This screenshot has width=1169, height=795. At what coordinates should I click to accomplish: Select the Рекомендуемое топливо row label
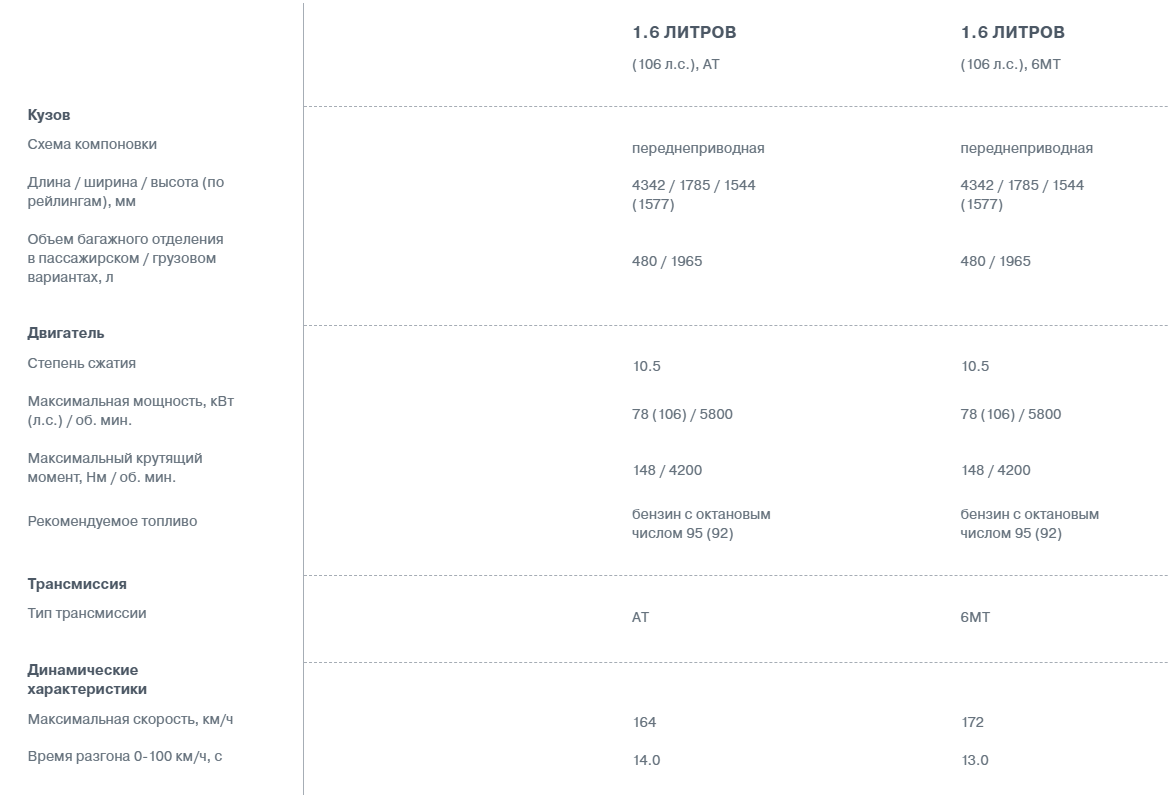[x=112, y=521]
